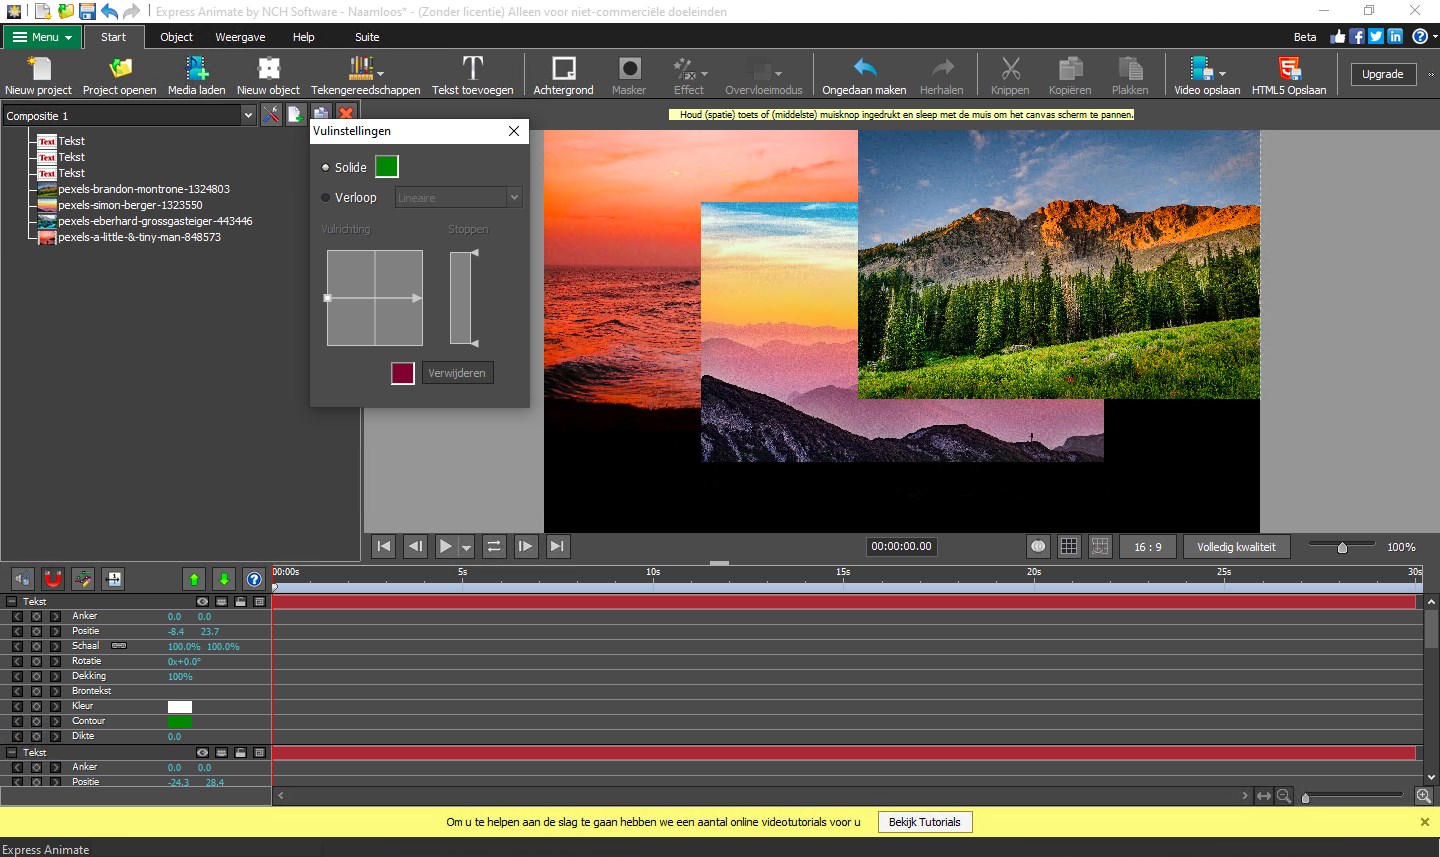The height and width of the screenshot is (857, 1440).
Task: Toggle visibility eye of first Tekst layer
Action: (x=203, y=601)
